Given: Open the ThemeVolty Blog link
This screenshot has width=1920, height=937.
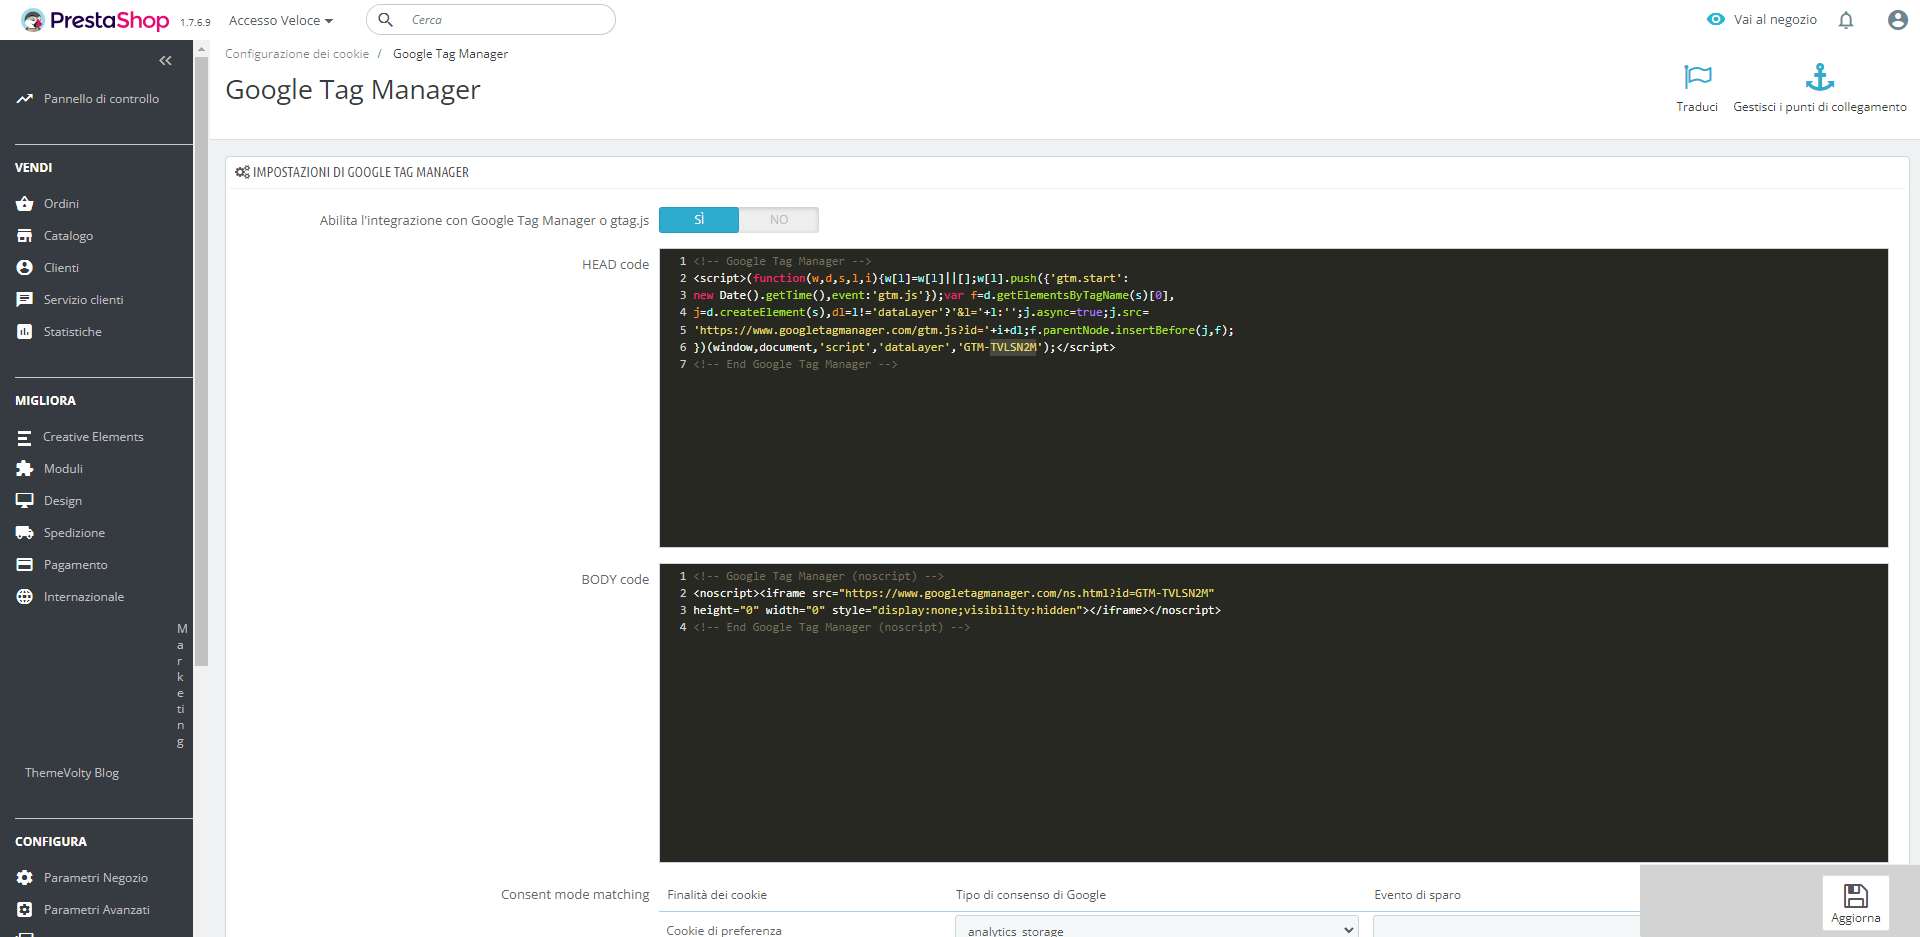Looking at the screenshot, I should click(72, 773).
